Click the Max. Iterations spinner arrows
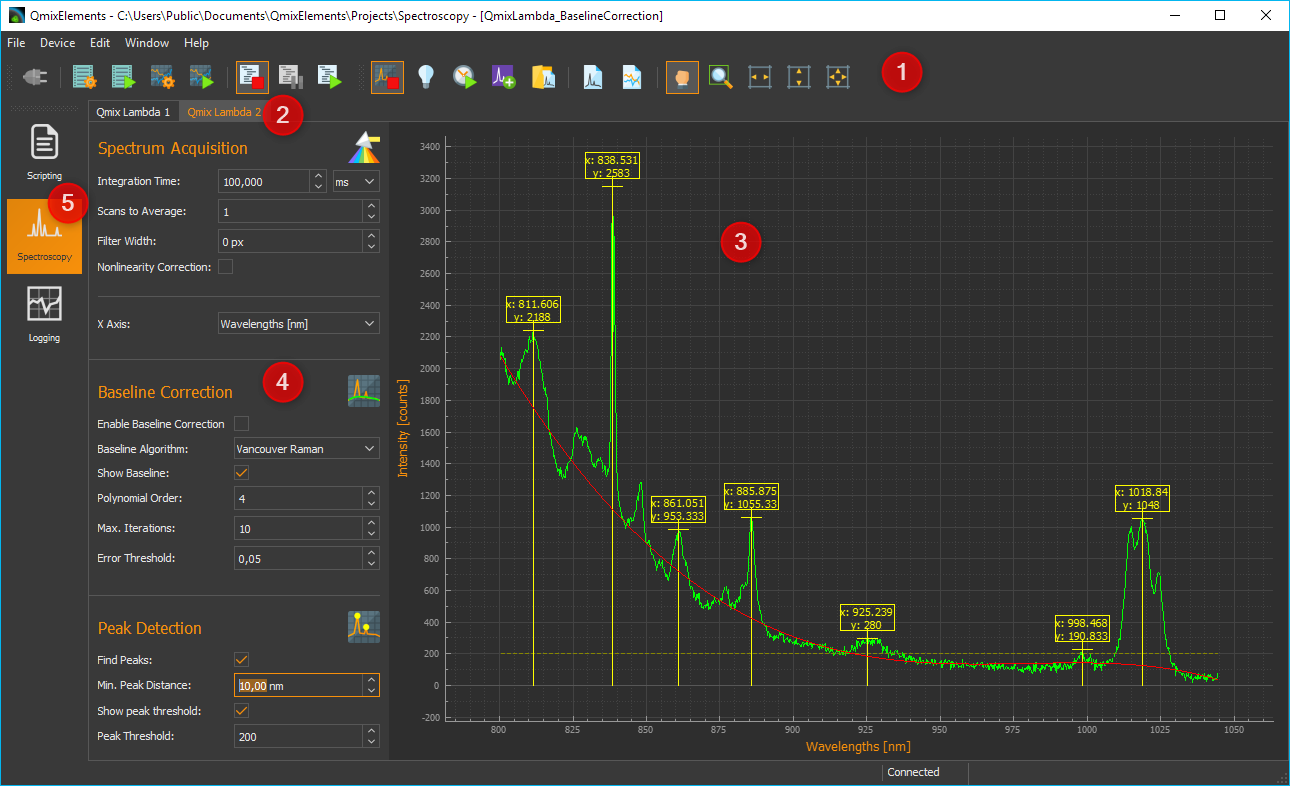Screen dimensions: 1290x786 click(x=371, y=528)
